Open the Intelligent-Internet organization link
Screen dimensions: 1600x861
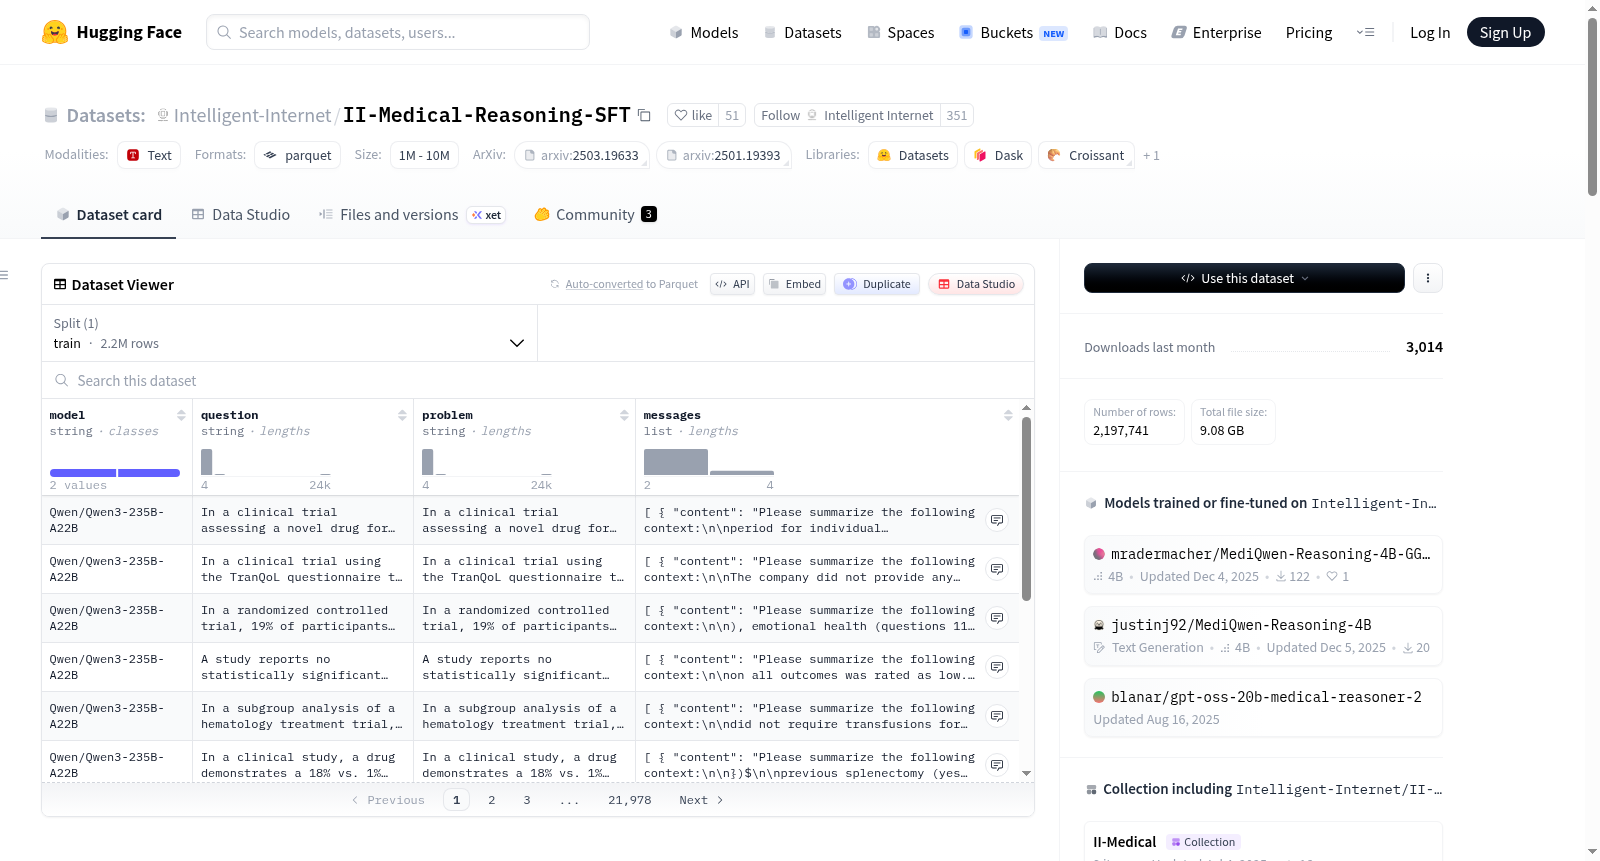(252, 115)
